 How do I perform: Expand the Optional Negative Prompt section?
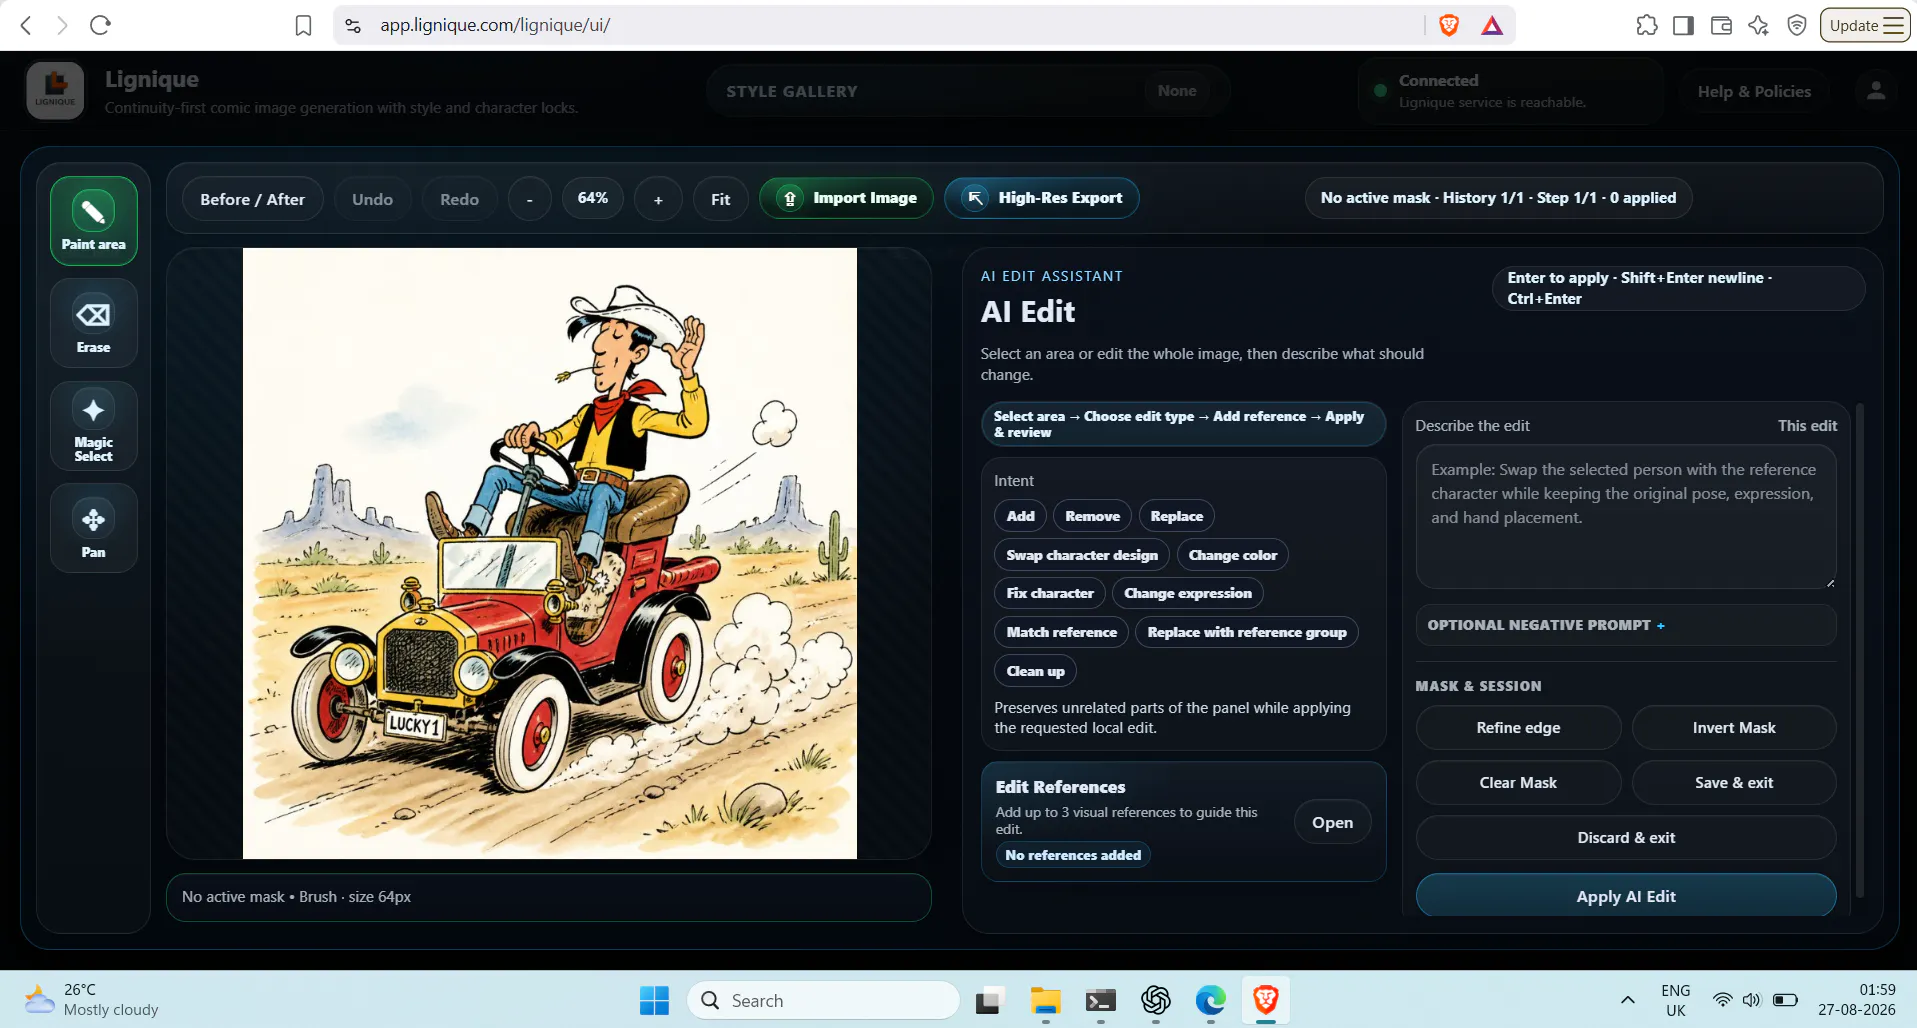[1626, 625]
